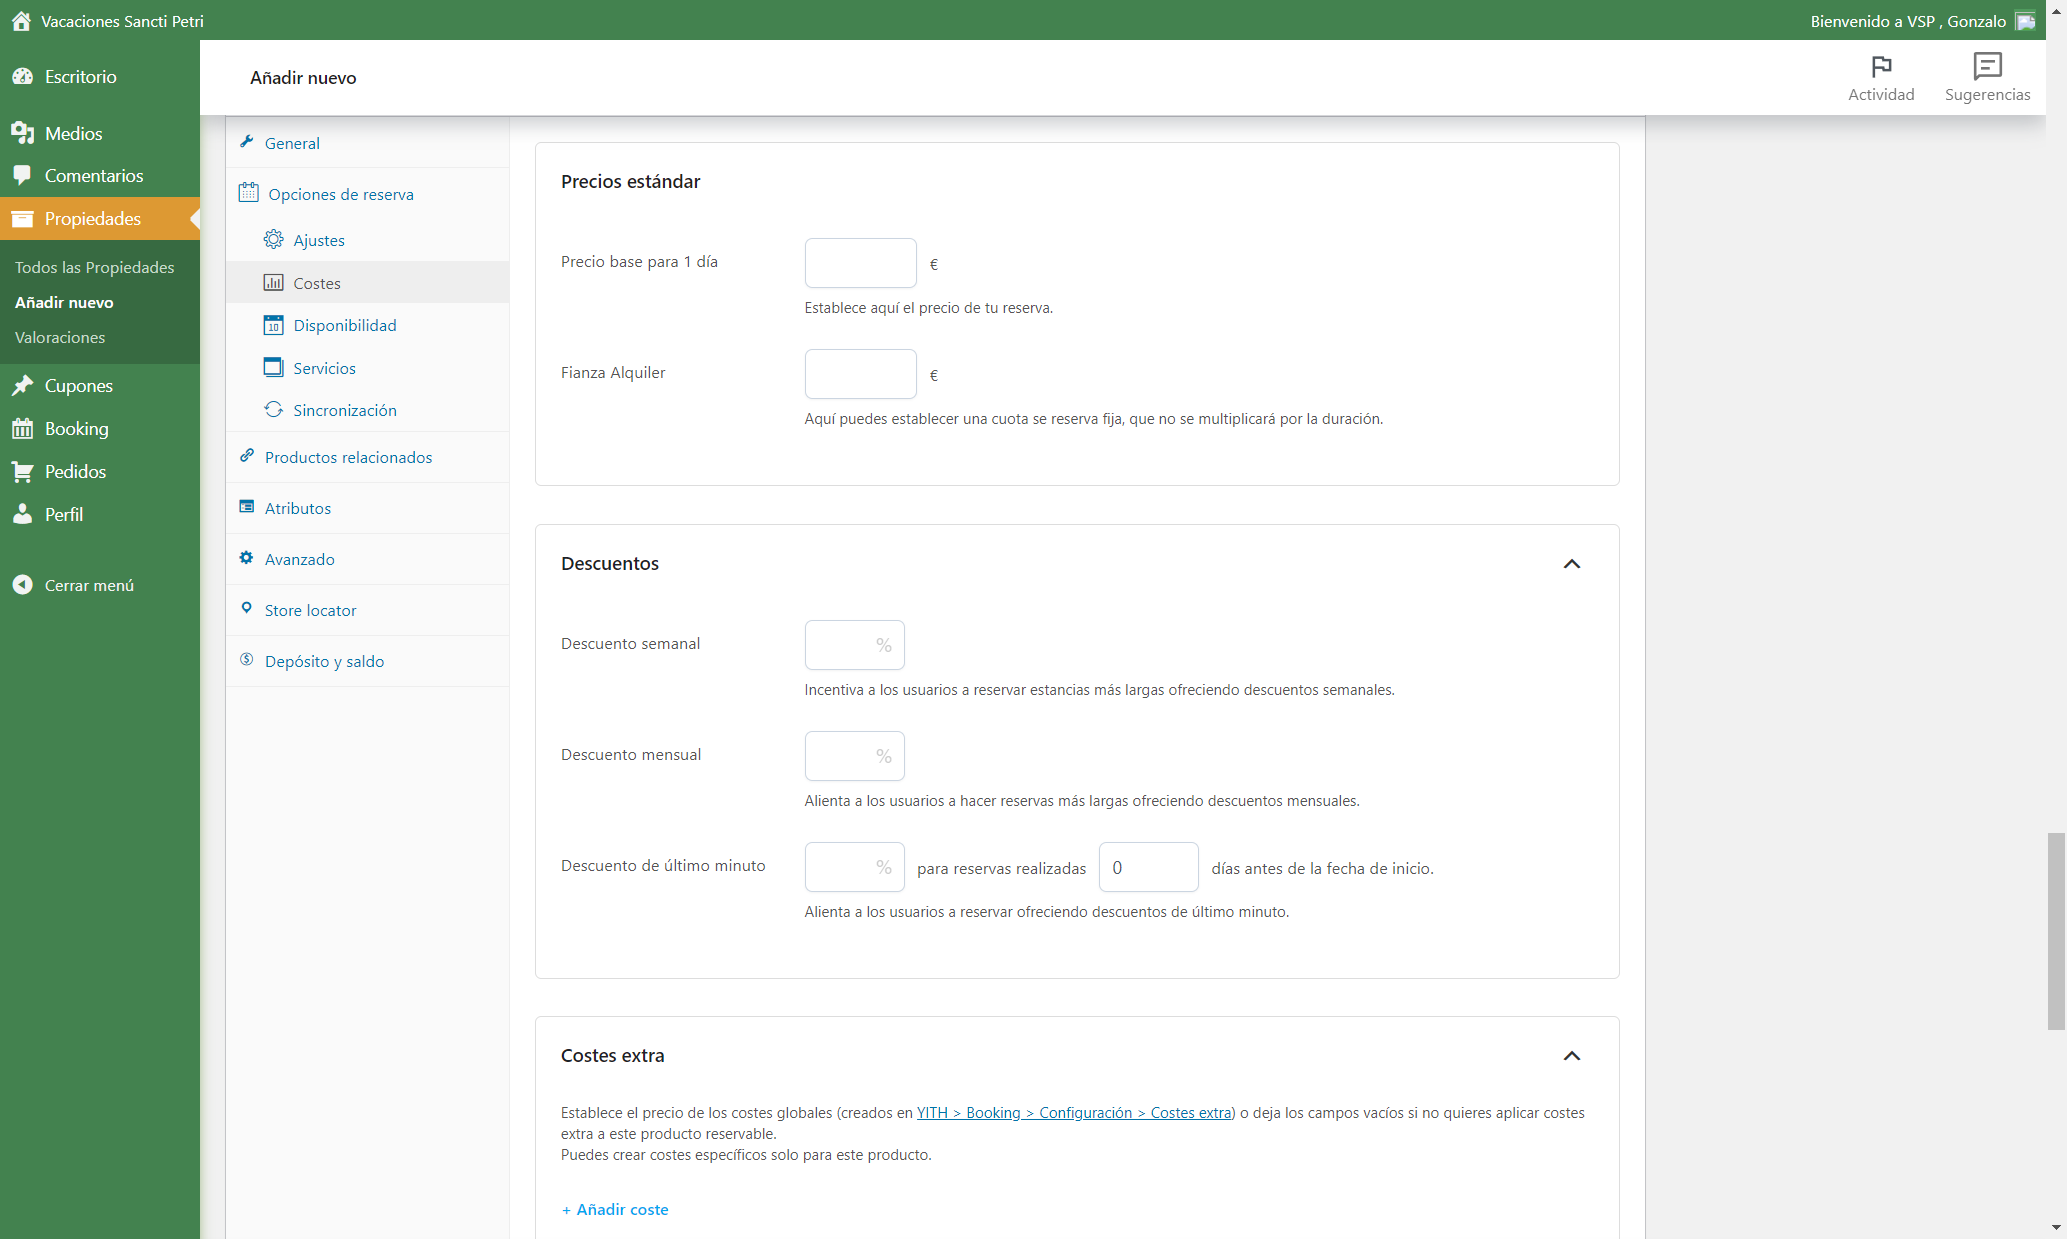This screenshot has width=2067, height=1239.
Task: Click the Descuento de último minuto percentage field
Action: 854,867
